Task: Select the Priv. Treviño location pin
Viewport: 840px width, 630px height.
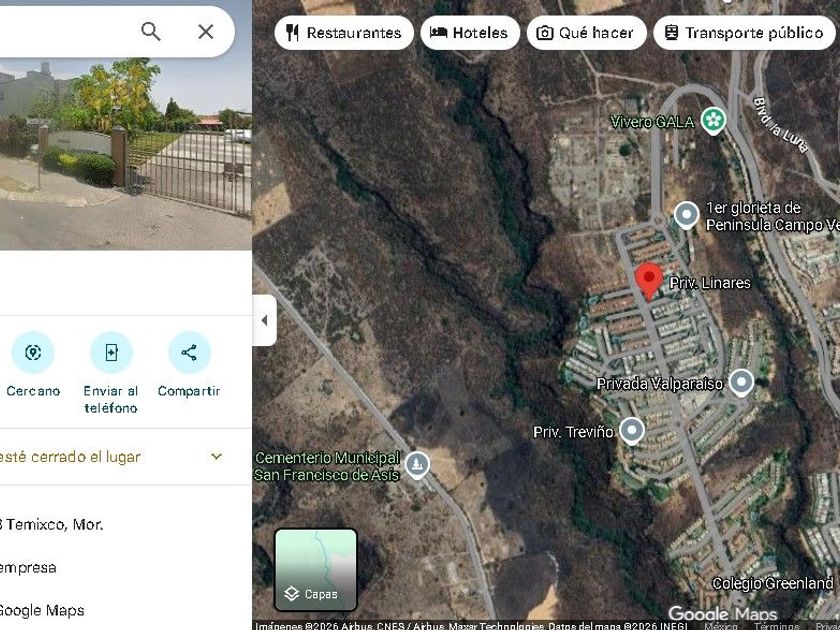Action: point(632,431)
